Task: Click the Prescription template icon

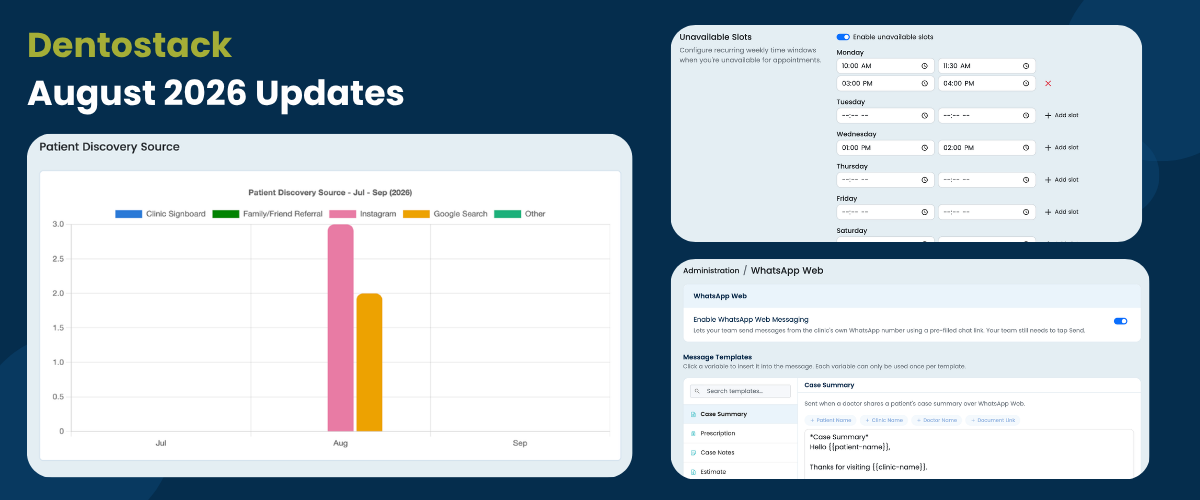Action: tap(693, 433)
